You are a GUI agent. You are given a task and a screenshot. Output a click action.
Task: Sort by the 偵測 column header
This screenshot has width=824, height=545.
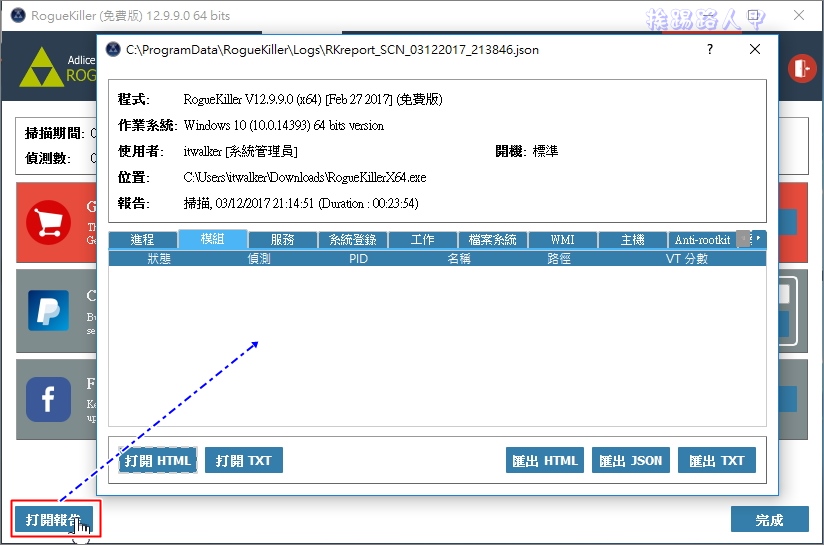tap(259, 259)
